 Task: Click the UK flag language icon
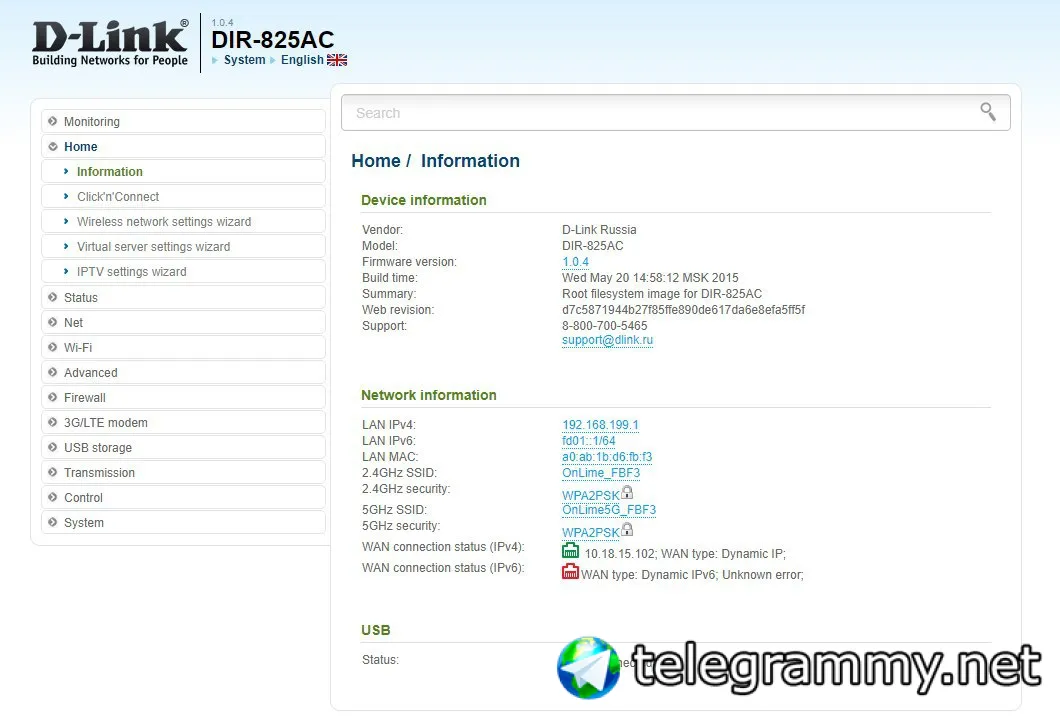[x=337, y=60]
